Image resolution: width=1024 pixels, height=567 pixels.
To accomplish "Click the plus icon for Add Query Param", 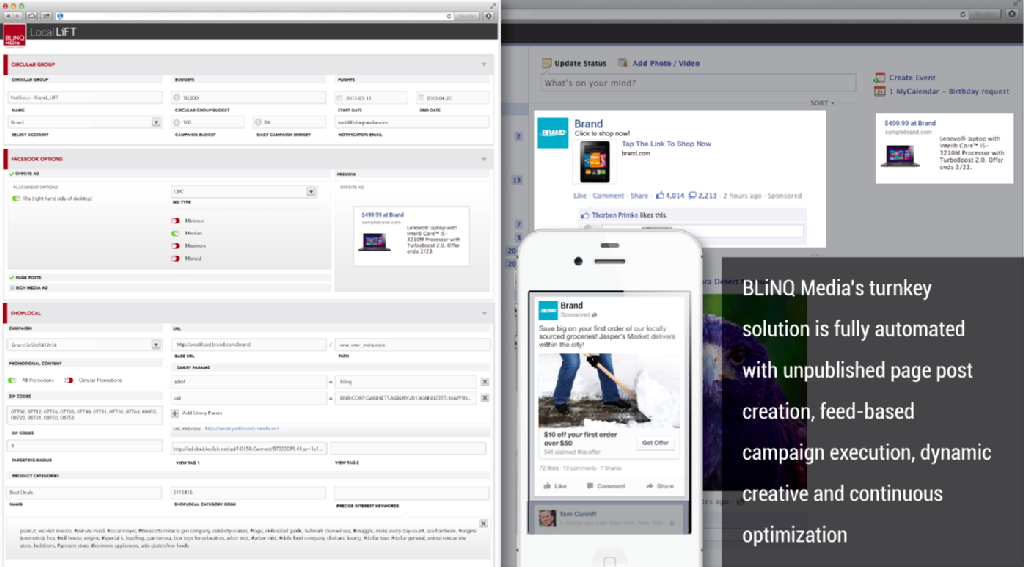I will pos(176,412).
